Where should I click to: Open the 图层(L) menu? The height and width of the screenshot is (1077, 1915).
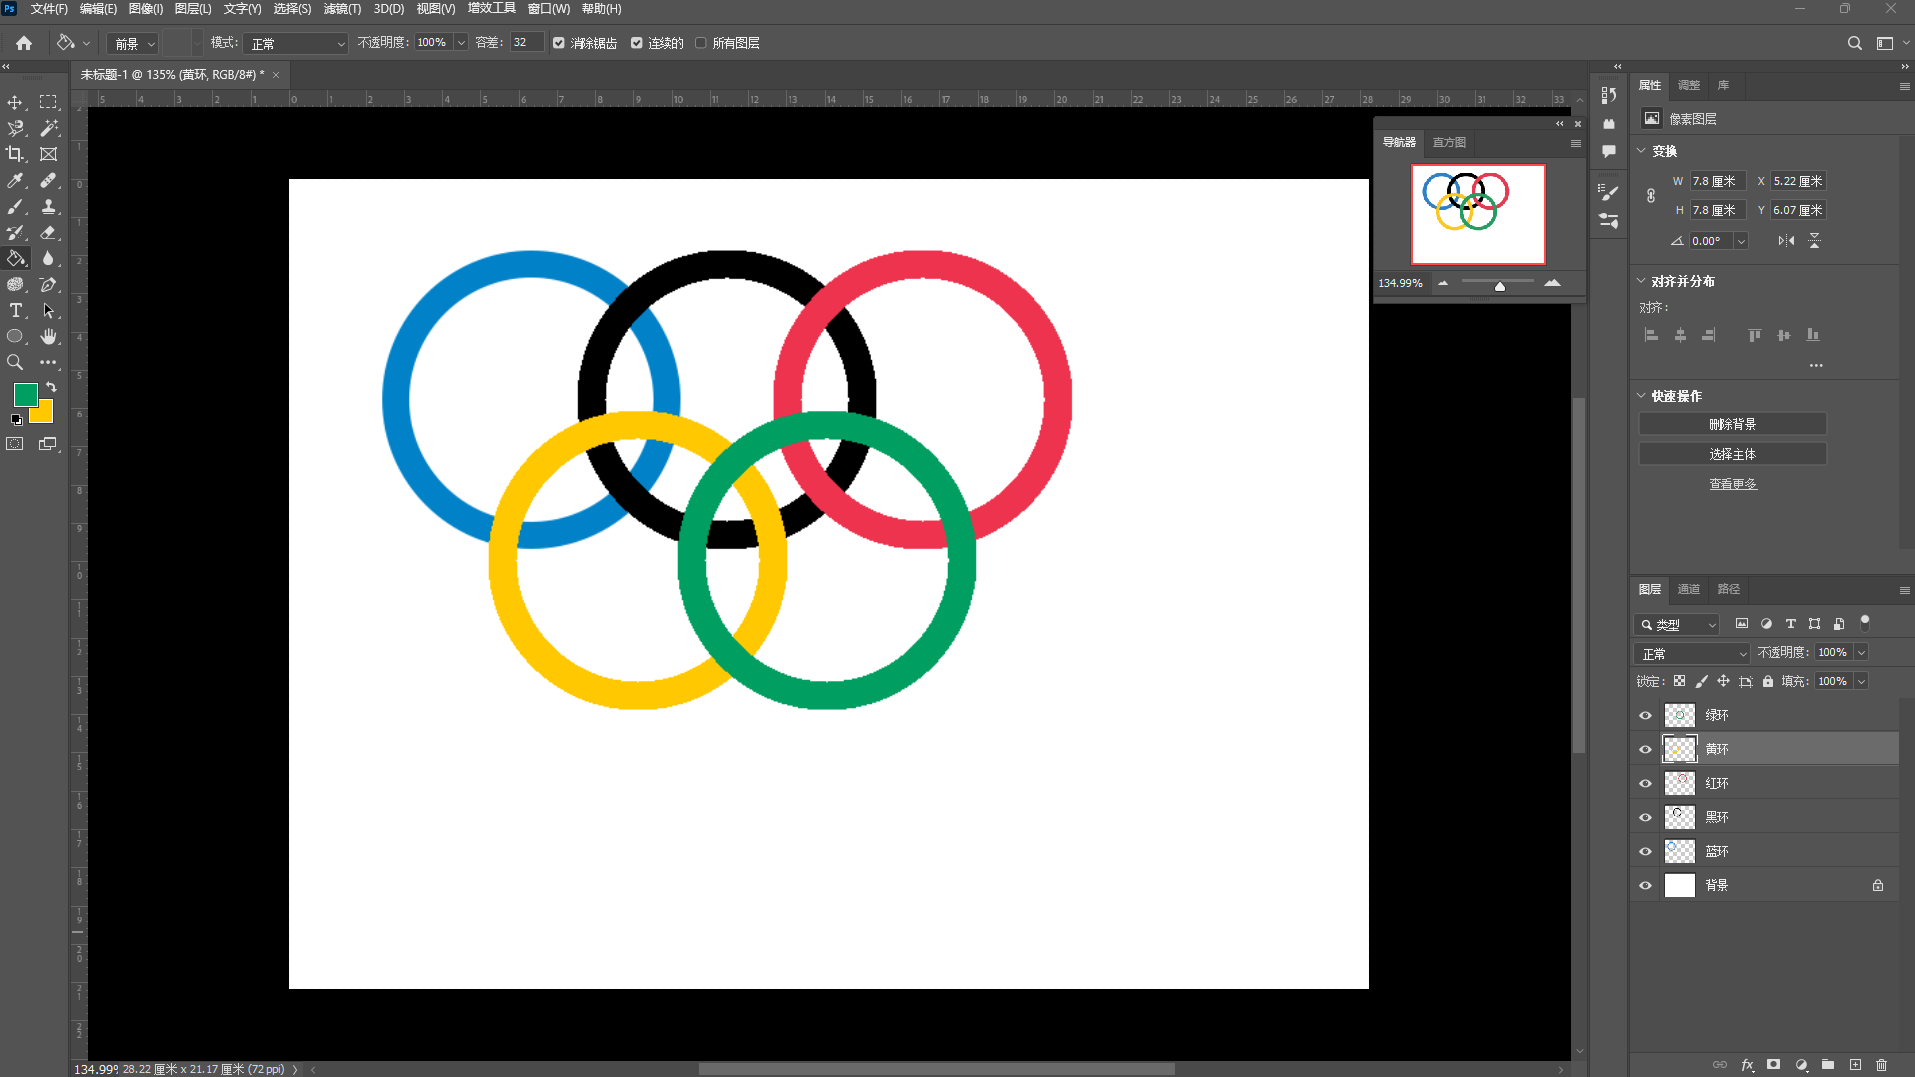192,9
